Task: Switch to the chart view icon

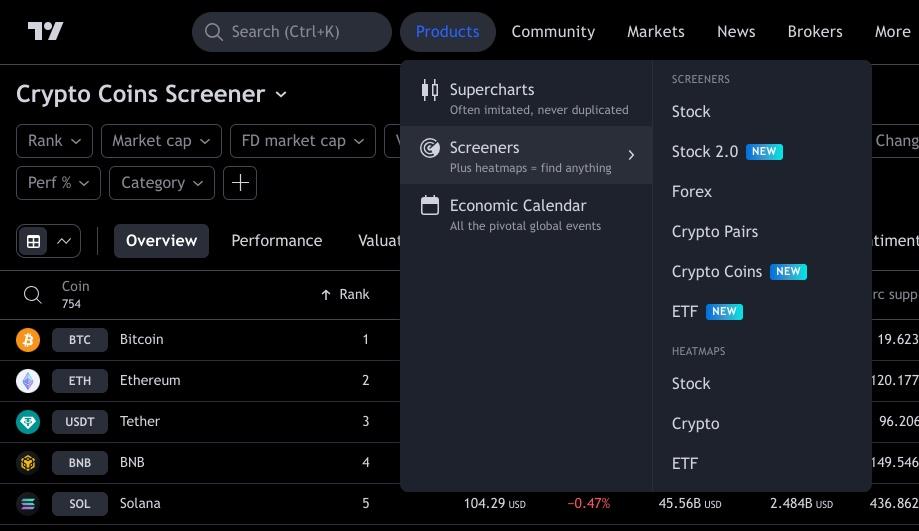Action: click(64, 241)
